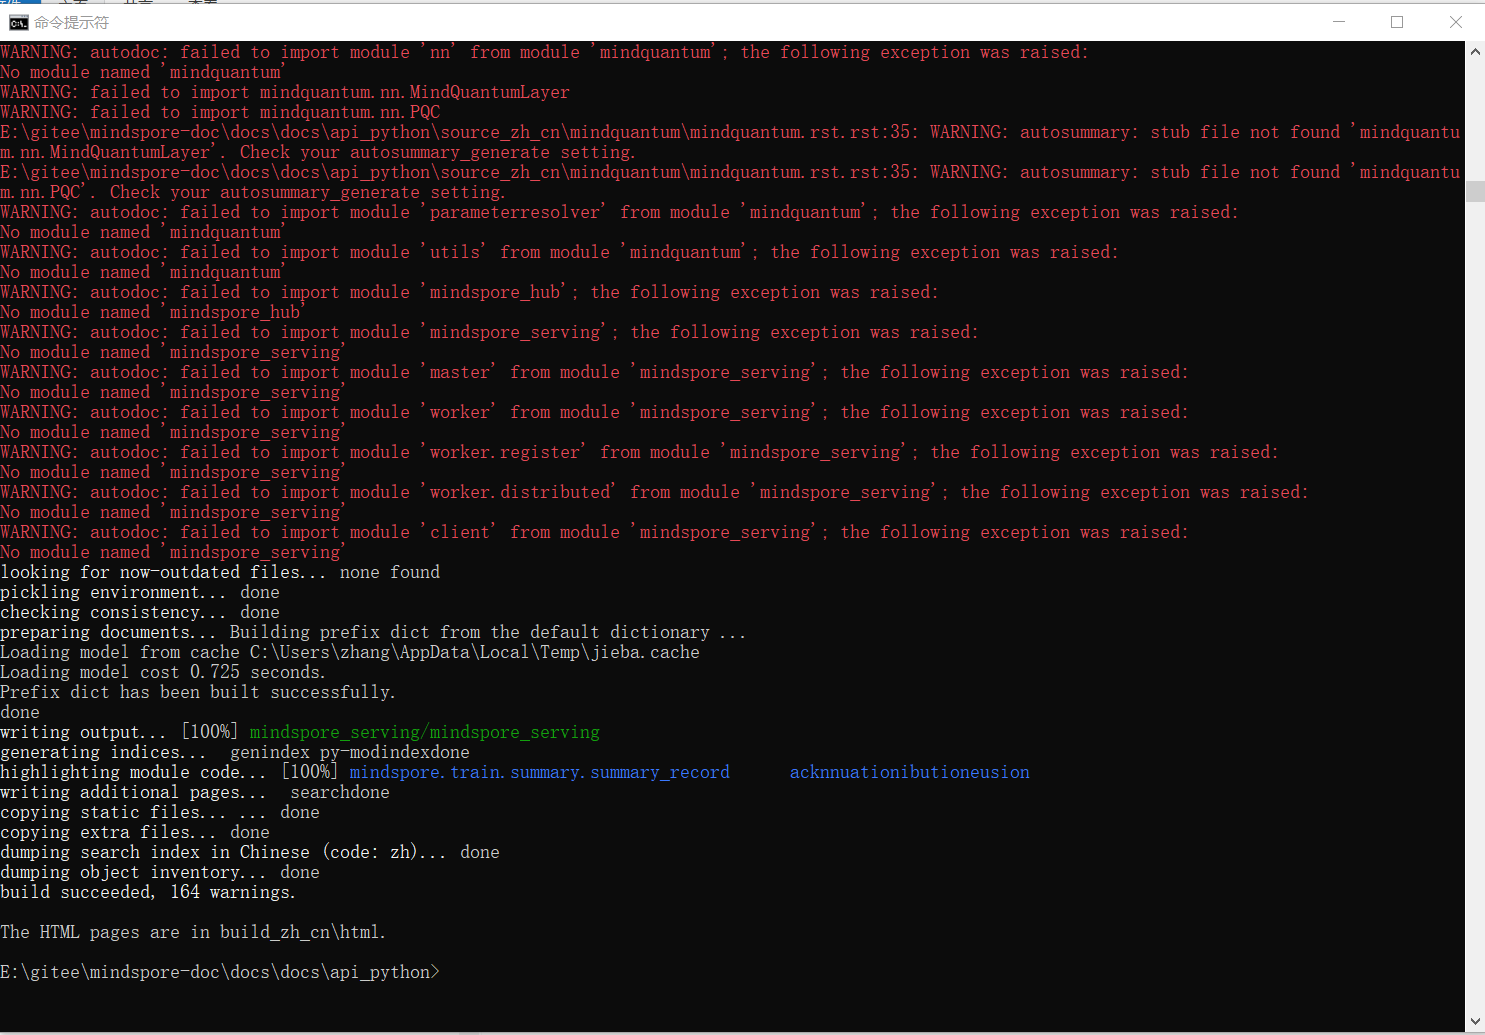1485x1035 pixels.
Task: Click the 命令提示符 window title text
Action: (x=71, y=22)
